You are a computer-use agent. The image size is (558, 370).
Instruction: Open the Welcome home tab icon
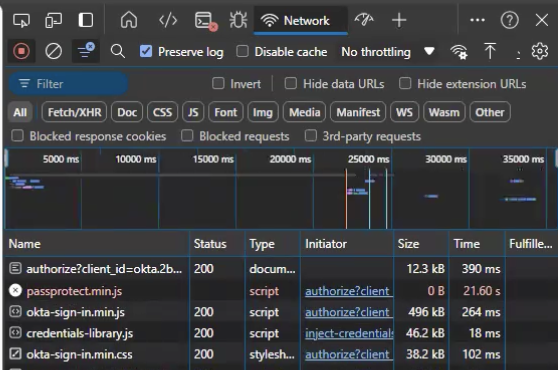point(129,20)
